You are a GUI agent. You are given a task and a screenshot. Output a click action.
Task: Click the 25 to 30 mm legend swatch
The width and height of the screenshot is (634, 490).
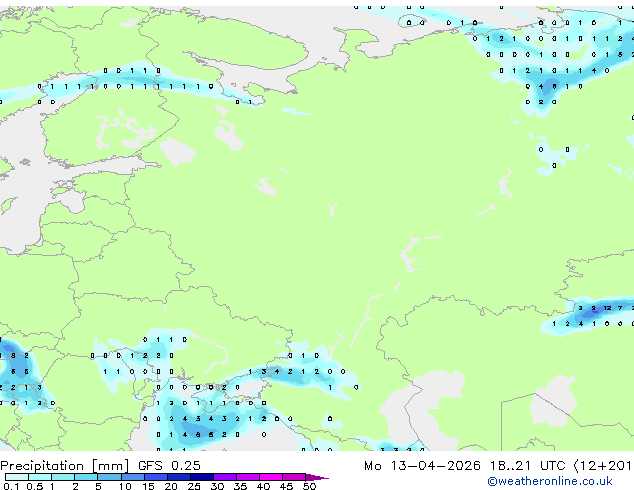point(202,477)
